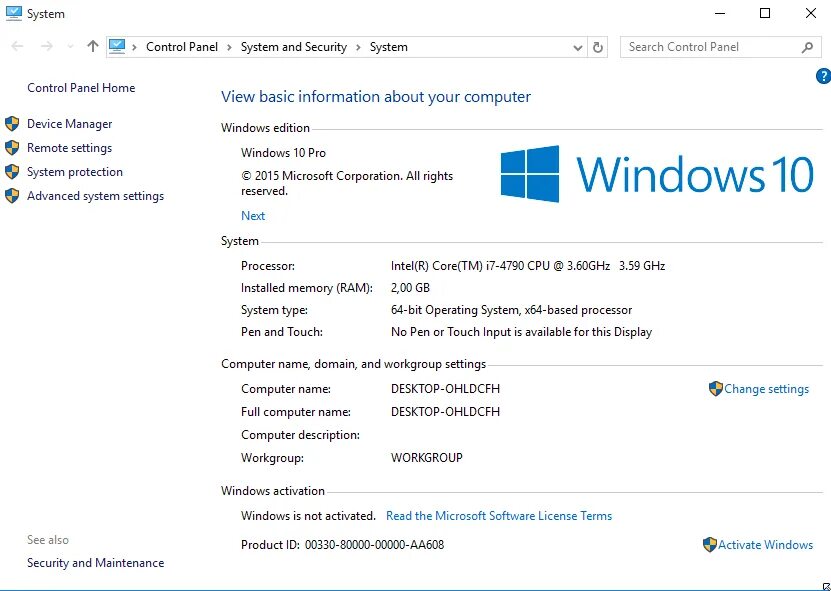Viewport: 831px width, 591px height.
Task: Click the search magnifier icon
Action: click(x=807, y=47)
